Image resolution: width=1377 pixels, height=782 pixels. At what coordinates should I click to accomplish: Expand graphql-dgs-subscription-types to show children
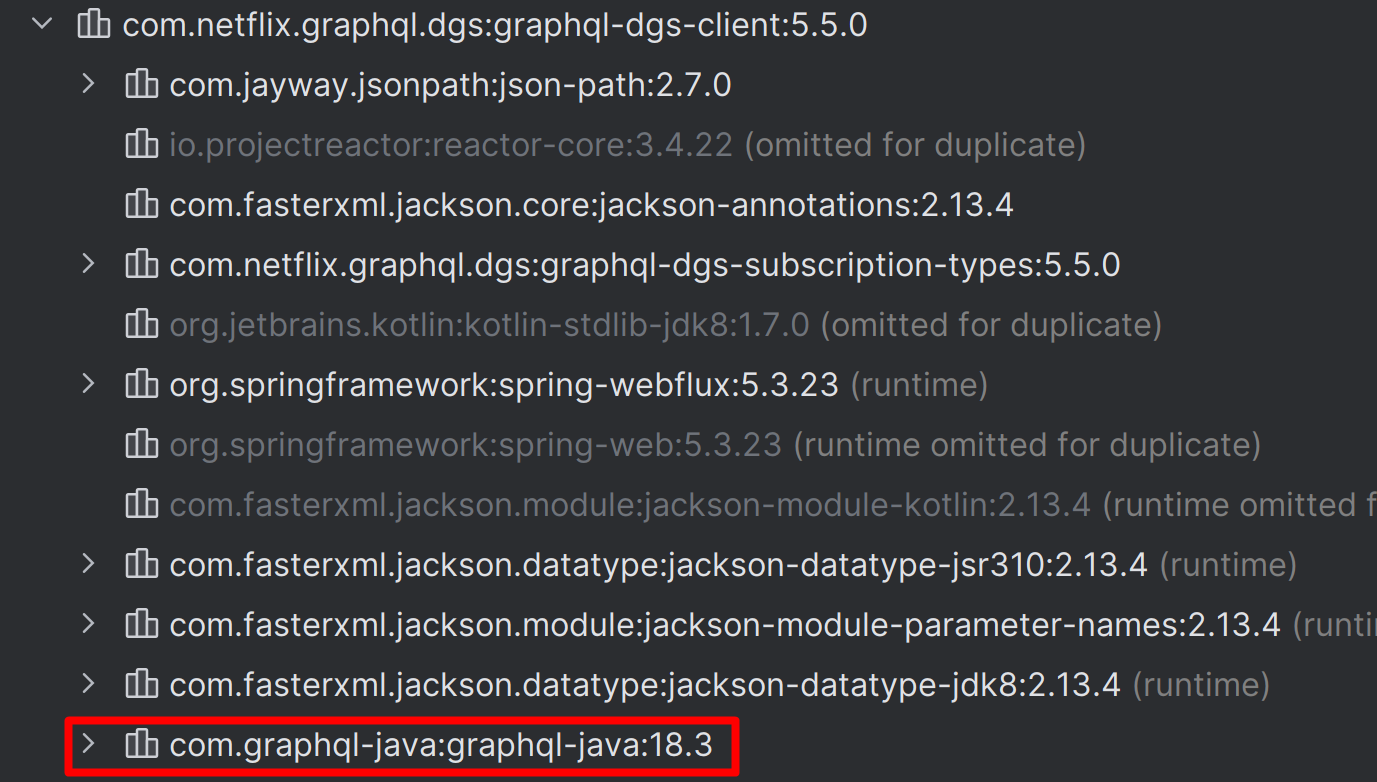pyautogui.click(x=88, y=264)
